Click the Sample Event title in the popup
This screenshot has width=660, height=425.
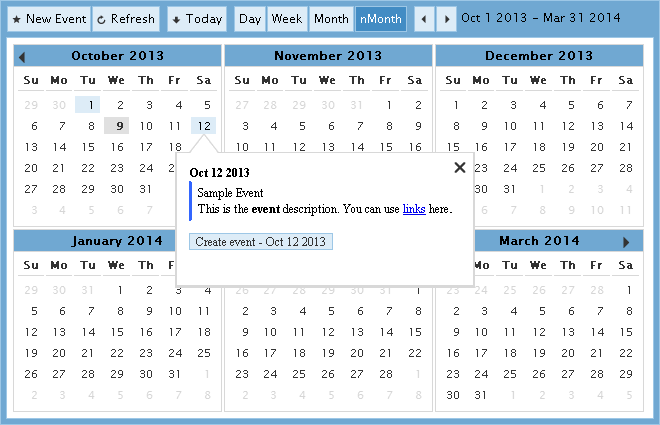pyautogui.click(x=229, y=194)
